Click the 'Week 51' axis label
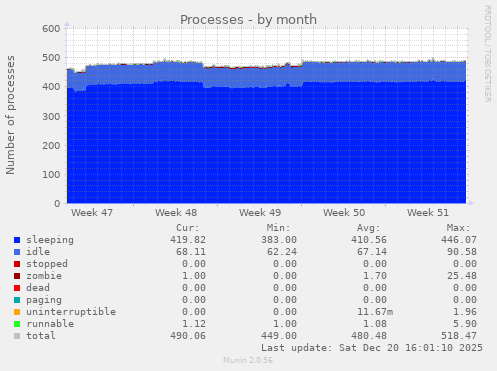497x371 pixels. [x=428, y=213]
